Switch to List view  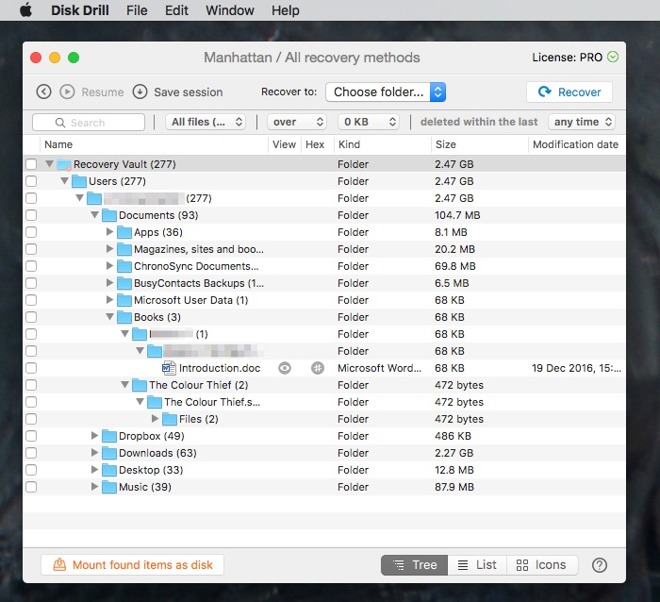click(x=477, y=565)
